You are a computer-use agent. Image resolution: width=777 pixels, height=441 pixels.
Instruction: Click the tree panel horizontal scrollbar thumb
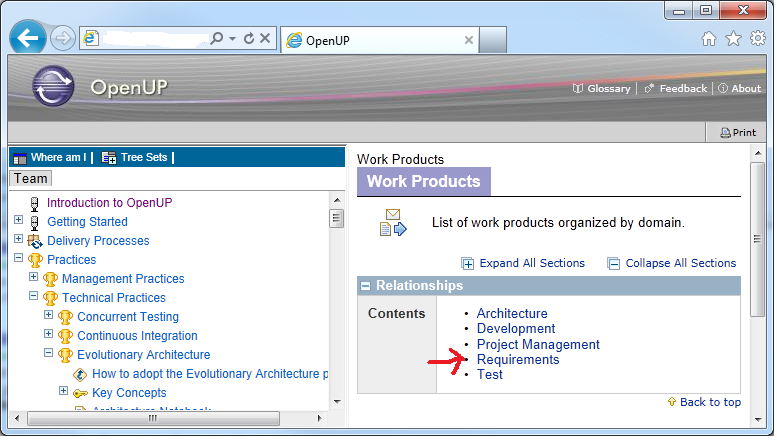click(153, 418)
